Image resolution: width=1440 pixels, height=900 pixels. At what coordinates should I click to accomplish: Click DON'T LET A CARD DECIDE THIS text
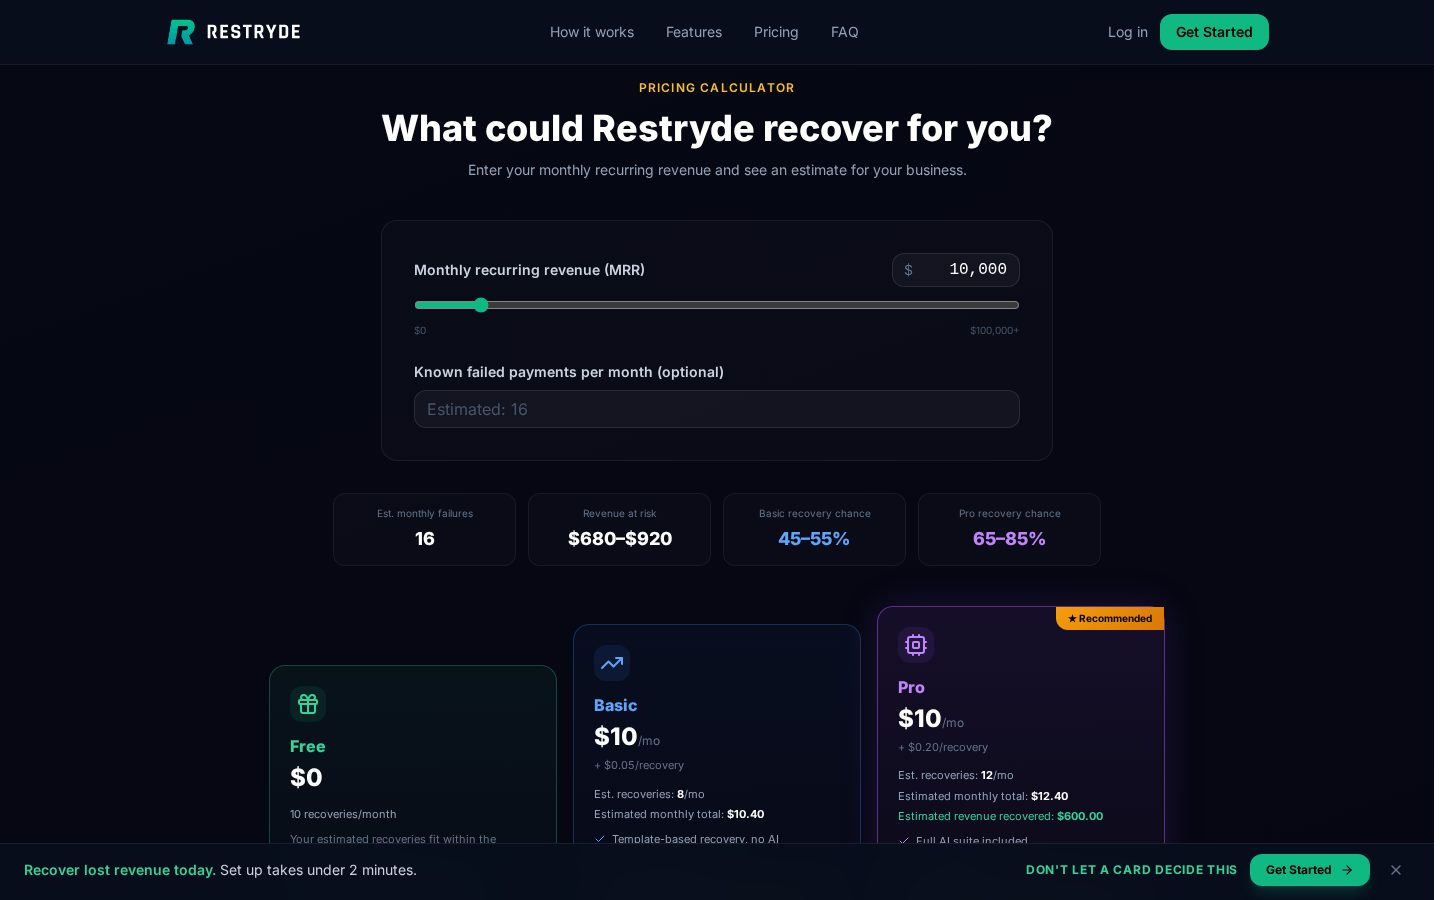(1131, 870)
